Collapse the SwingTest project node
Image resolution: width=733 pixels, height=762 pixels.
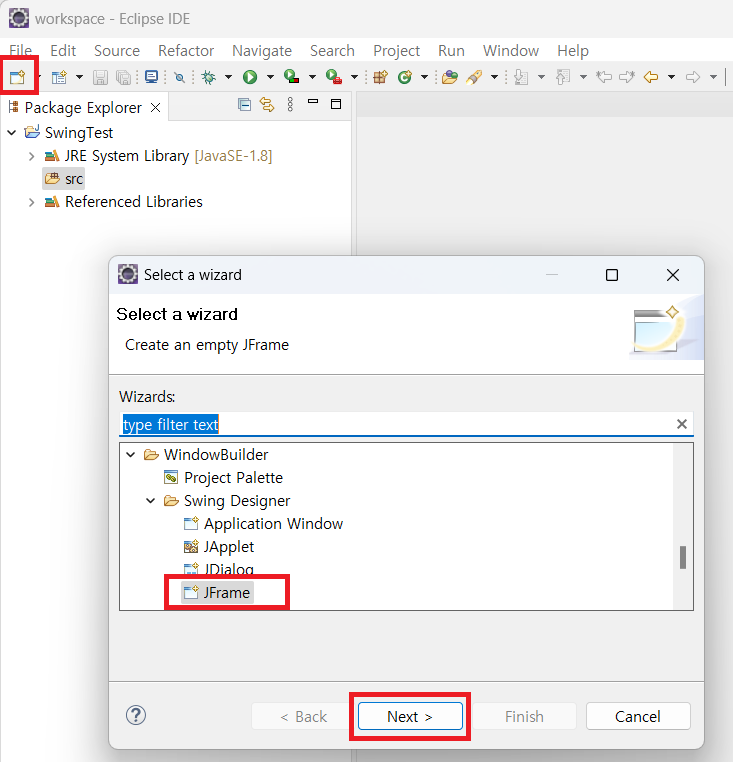point(12,132)
